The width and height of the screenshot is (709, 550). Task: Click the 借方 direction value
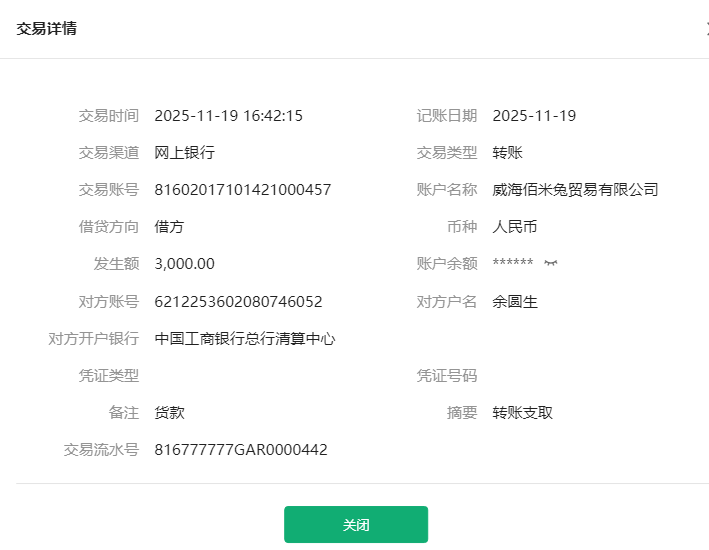(x=170, y=227)
